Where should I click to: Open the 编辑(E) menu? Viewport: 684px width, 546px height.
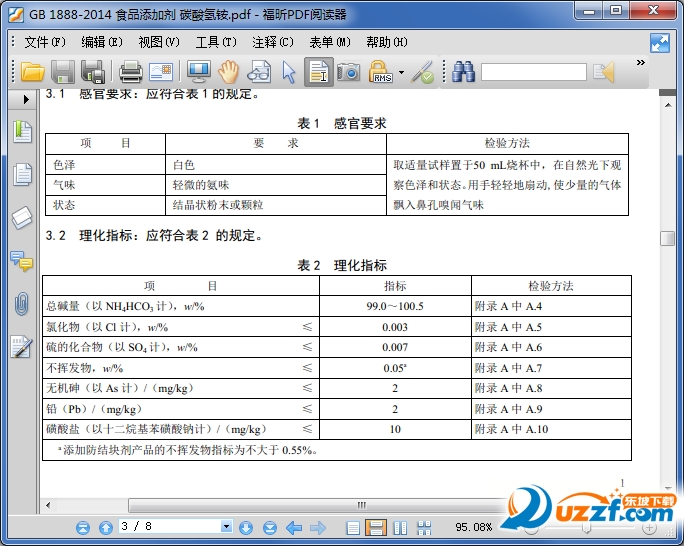pyautogui.click(x=102, y=42)
